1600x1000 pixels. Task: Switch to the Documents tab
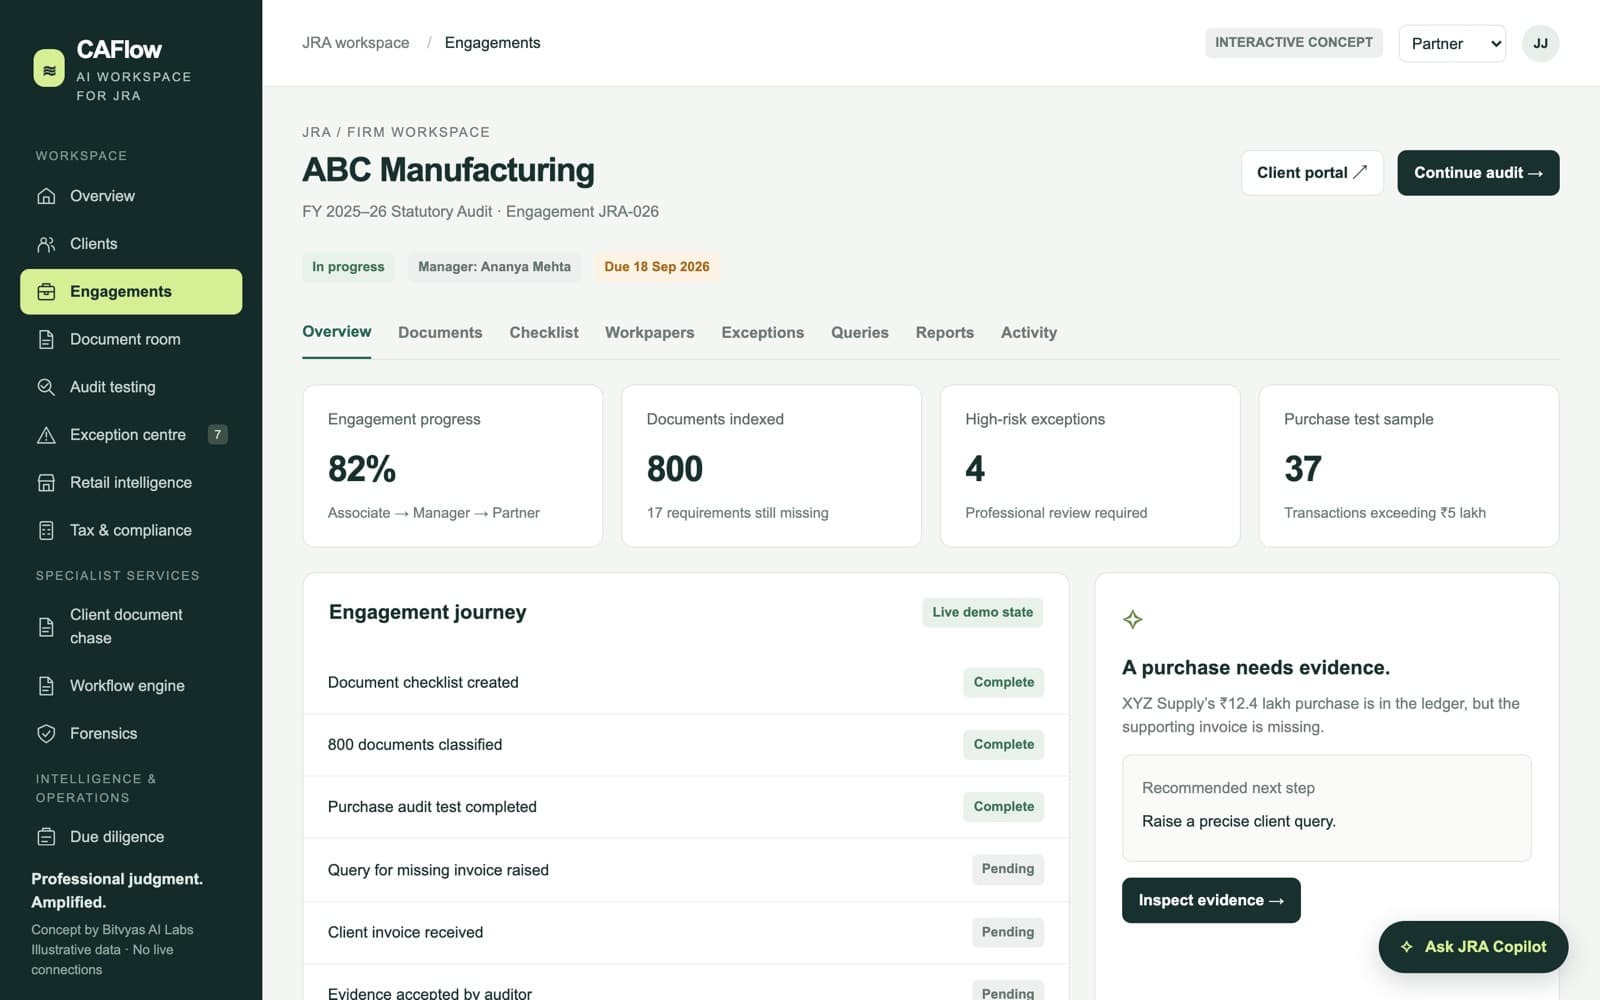pyautogui.click(x=440, y=333)
